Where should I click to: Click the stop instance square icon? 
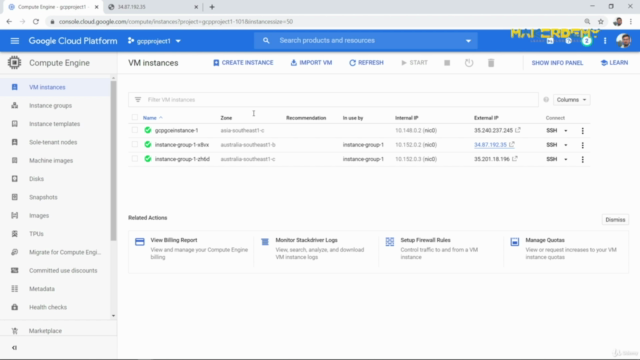coord(447,63)
